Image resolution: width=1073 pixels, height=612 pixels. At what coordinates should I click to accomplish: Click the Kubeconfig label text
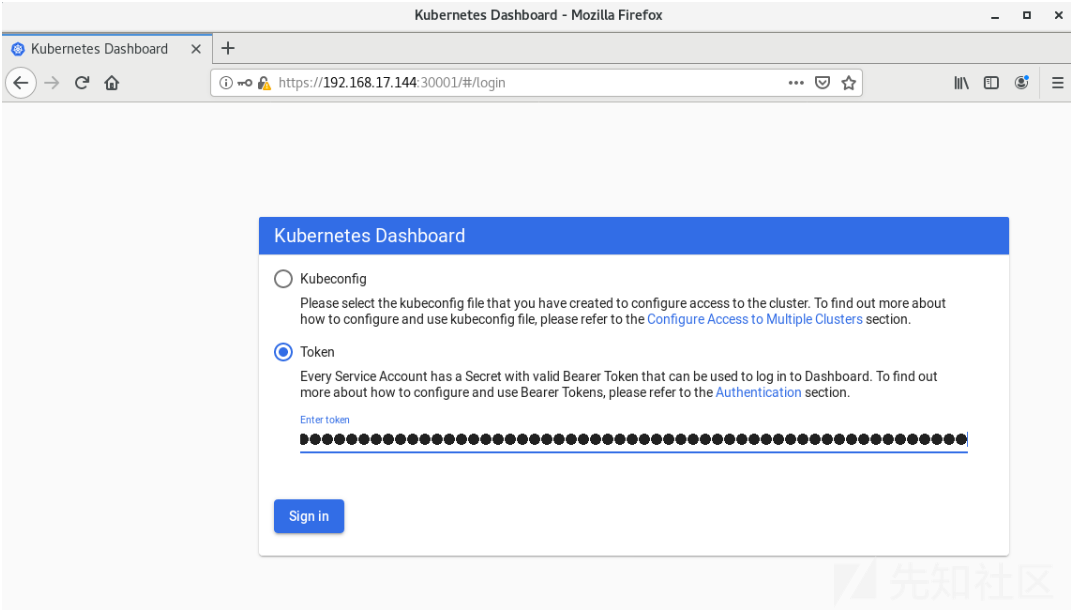point(333,279)
